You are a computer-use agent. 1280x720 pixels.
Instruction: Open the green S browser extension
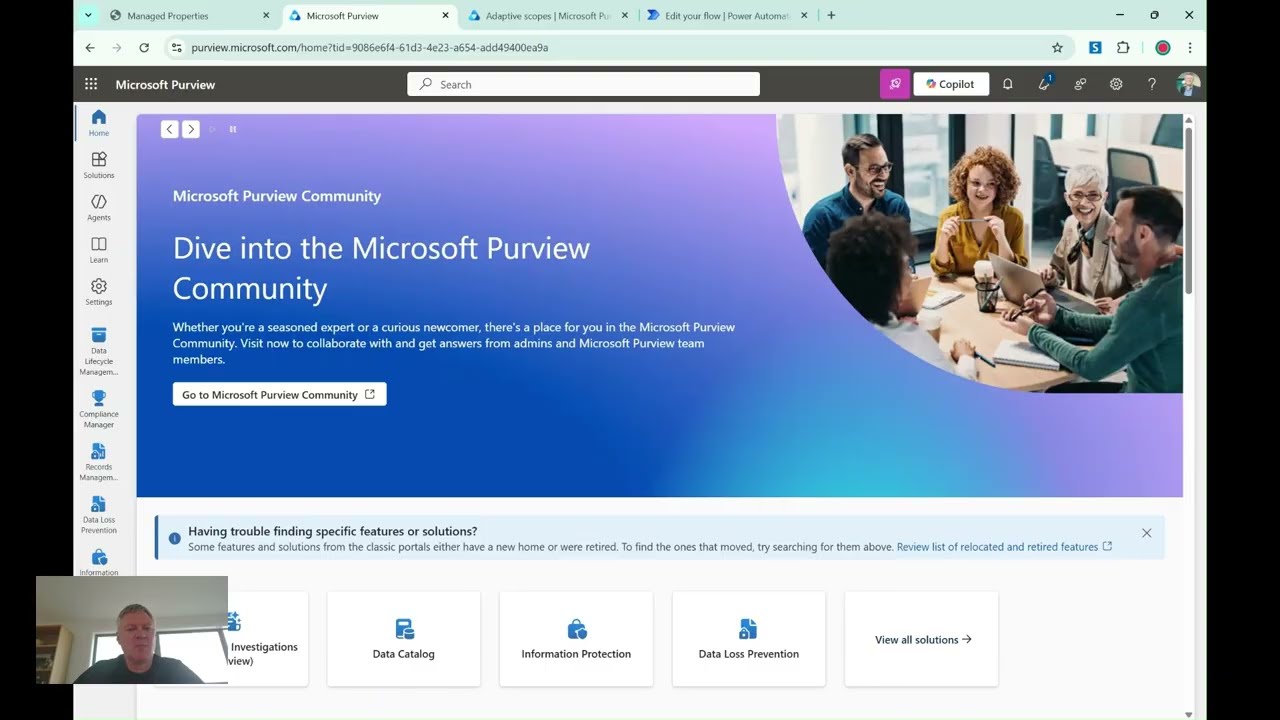coord(1096,47)
